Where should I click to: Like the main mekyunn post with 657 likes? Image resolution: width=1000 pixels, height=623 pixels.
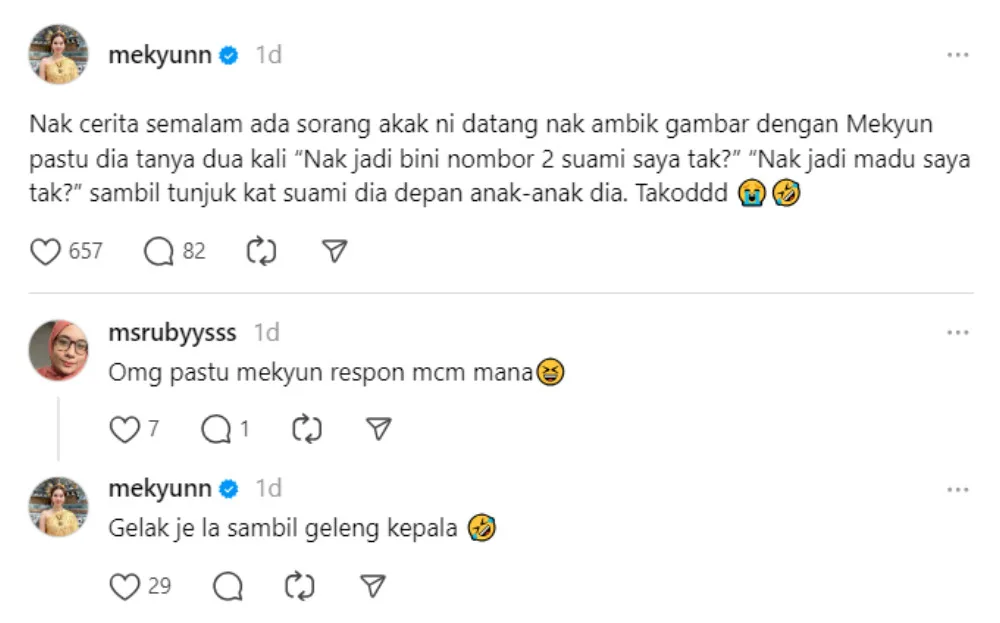coord(46,251)
